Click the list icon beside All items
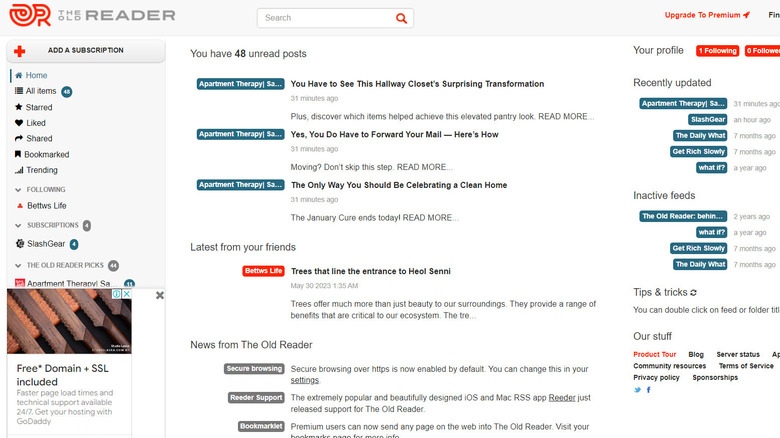Screen dimensions: 780x438 pyautogui.click(x=19, y=91)
